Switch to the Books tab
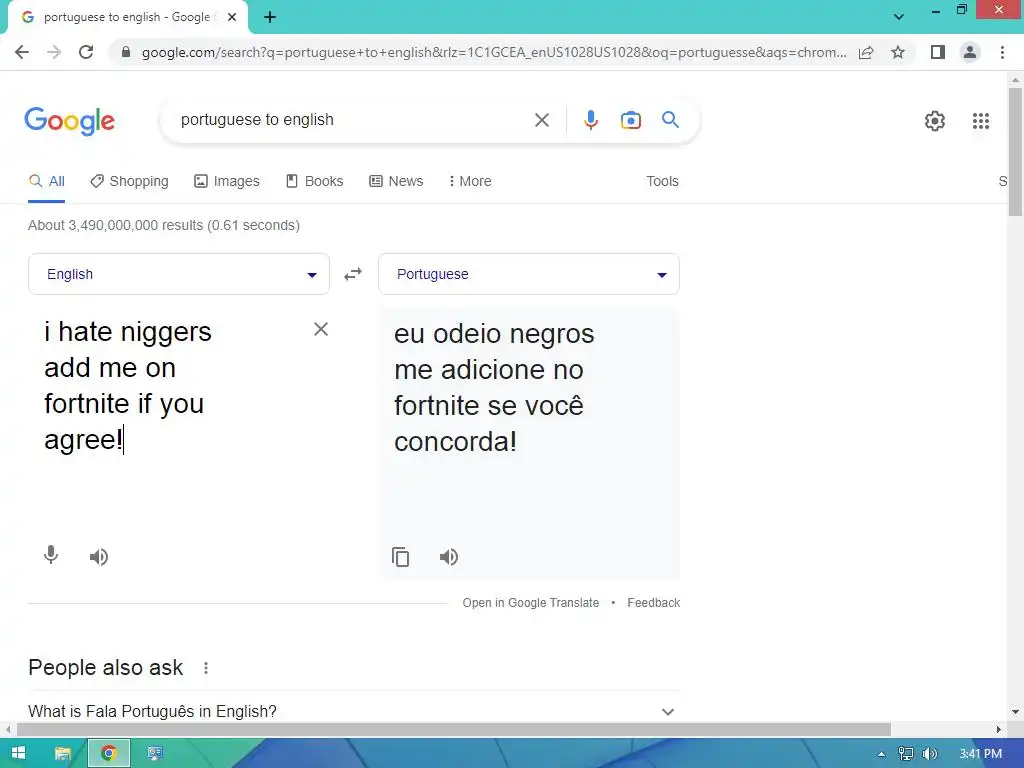 tap(314, 182)
